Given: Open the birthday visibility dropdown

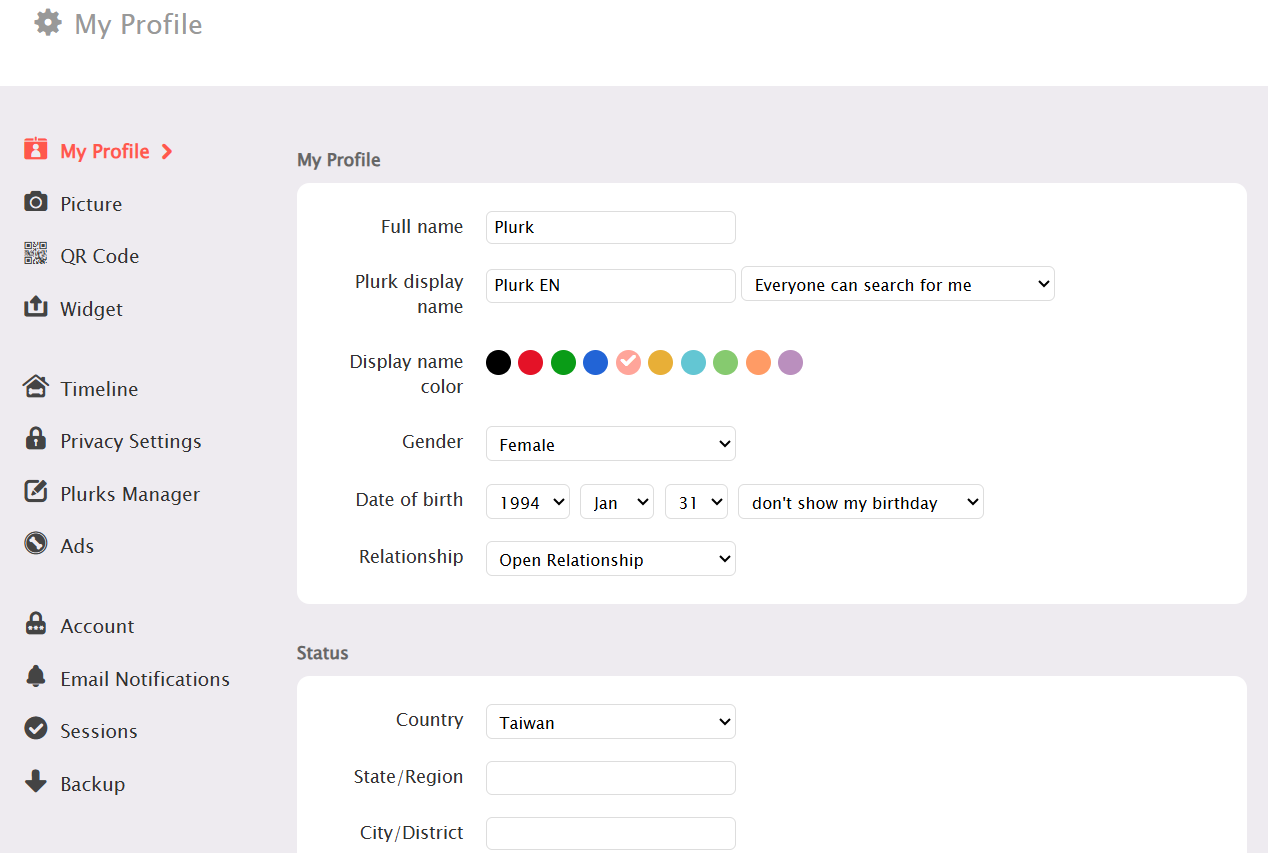Looking at the screenshot, I should click(861, 502).
